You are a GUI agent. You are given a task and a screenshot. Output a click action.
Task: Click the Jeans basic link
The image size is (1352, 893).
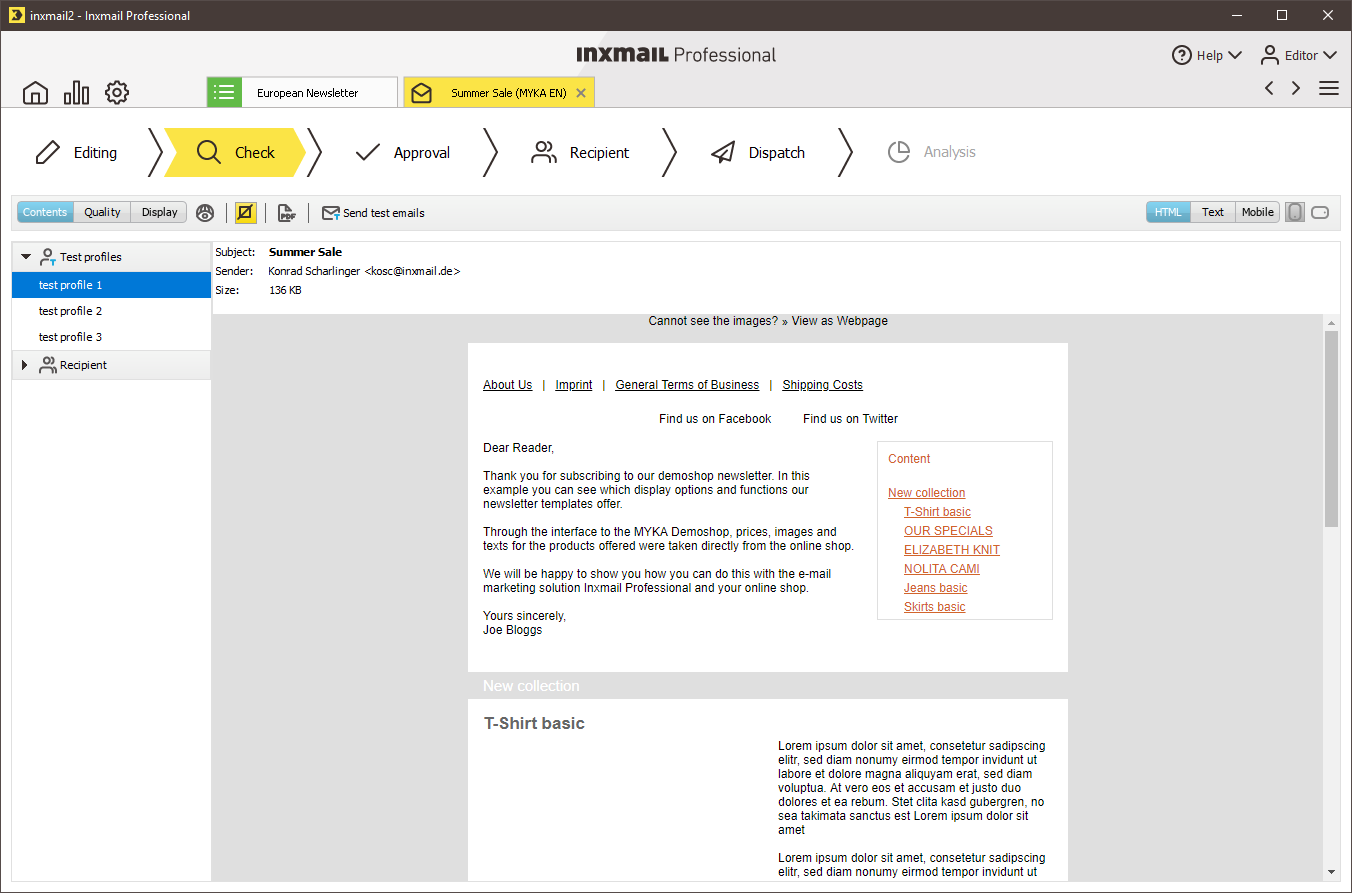[x=936, y=588]
